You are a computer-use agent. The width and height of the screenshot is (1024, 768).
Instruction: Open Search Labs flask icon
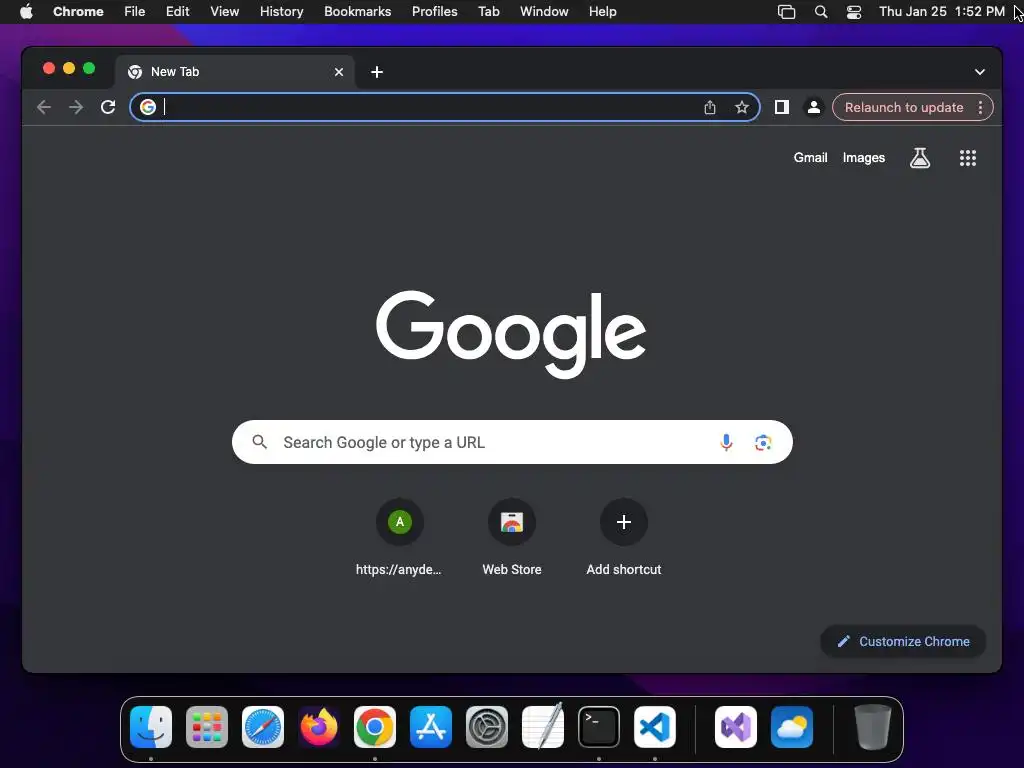click(x=920, y=157)
